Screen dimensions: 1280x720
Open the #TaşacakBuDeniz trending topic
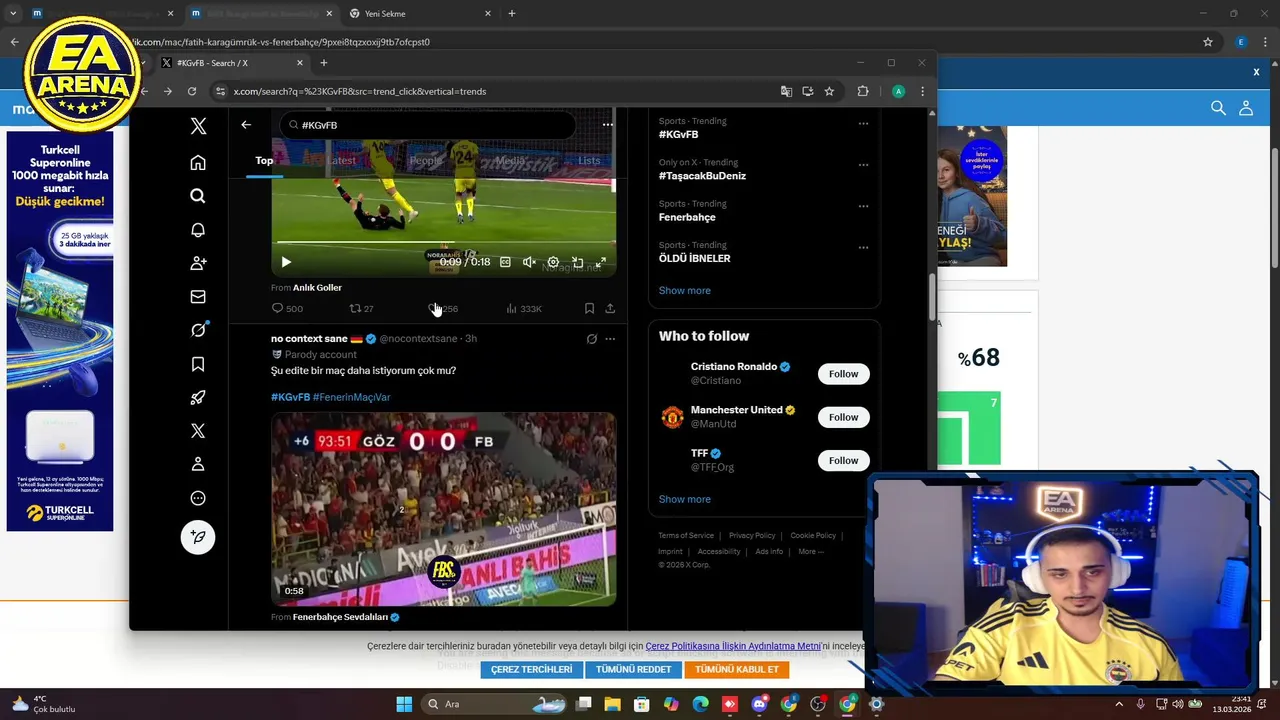pos(702,176)
